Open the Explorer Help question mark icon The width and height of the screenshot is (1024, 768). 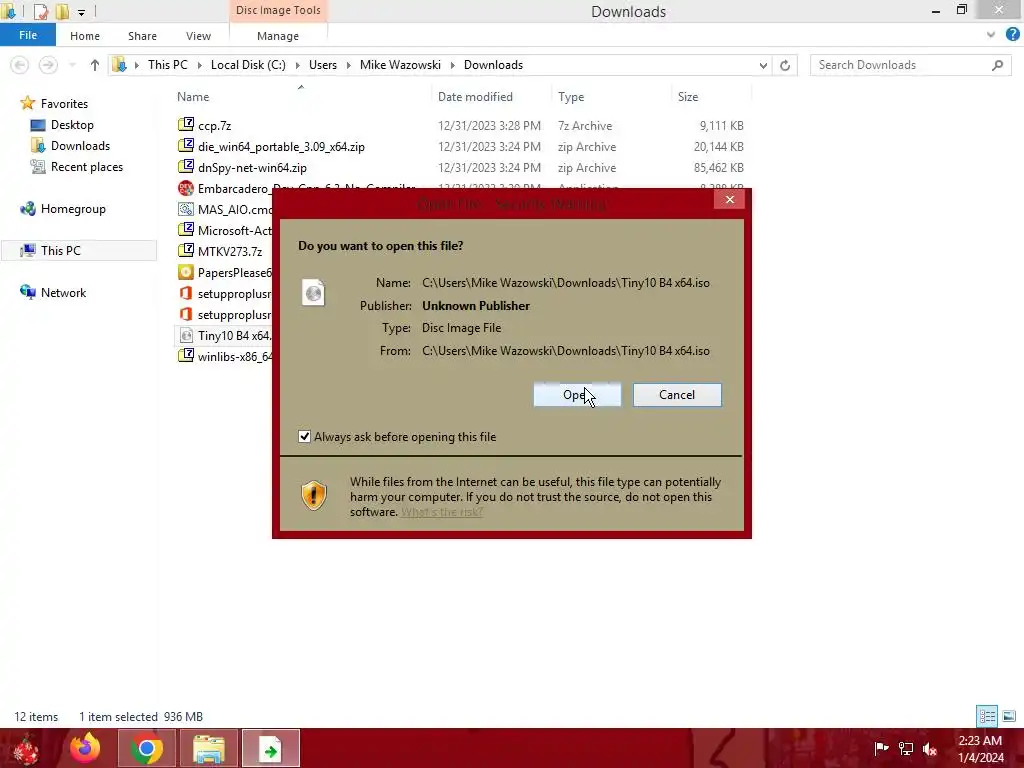tap(1012, 35)
